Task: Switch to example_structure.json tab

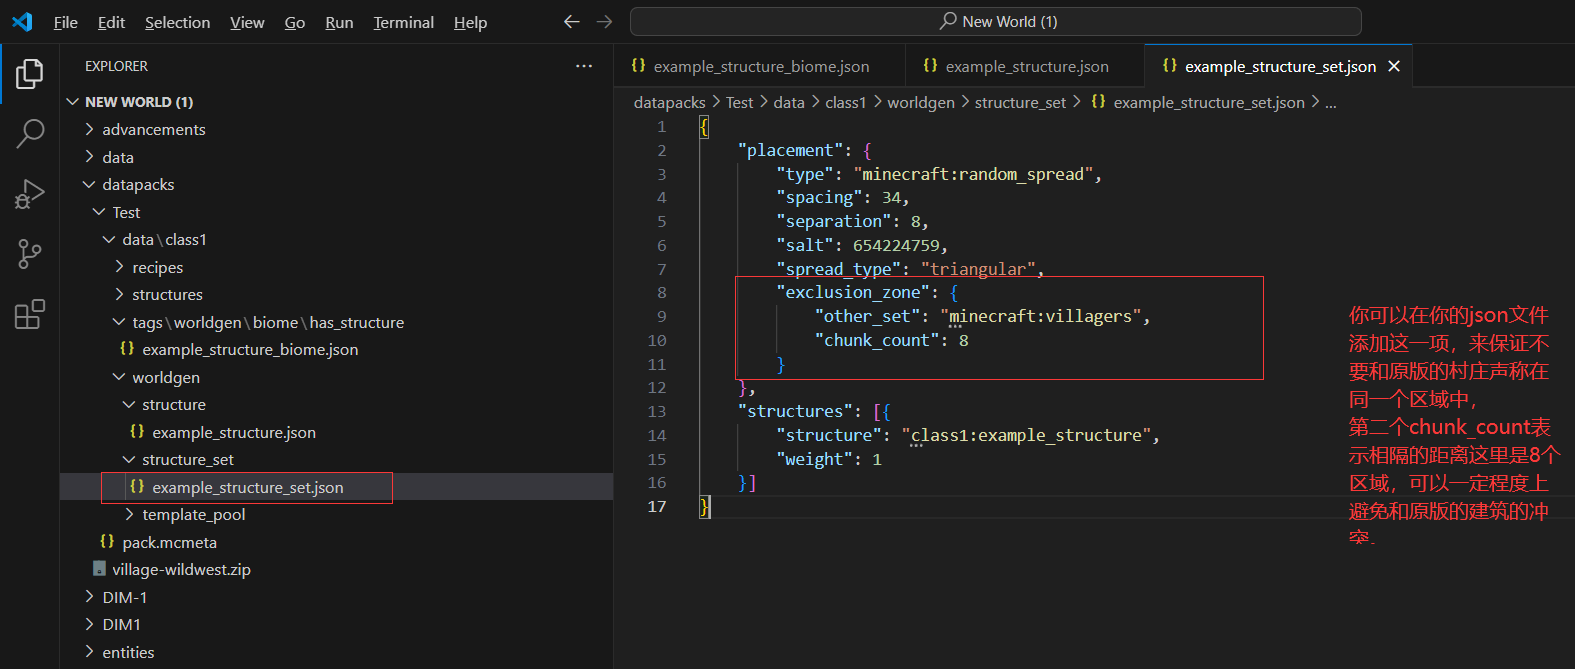Action: [1026, 67]
